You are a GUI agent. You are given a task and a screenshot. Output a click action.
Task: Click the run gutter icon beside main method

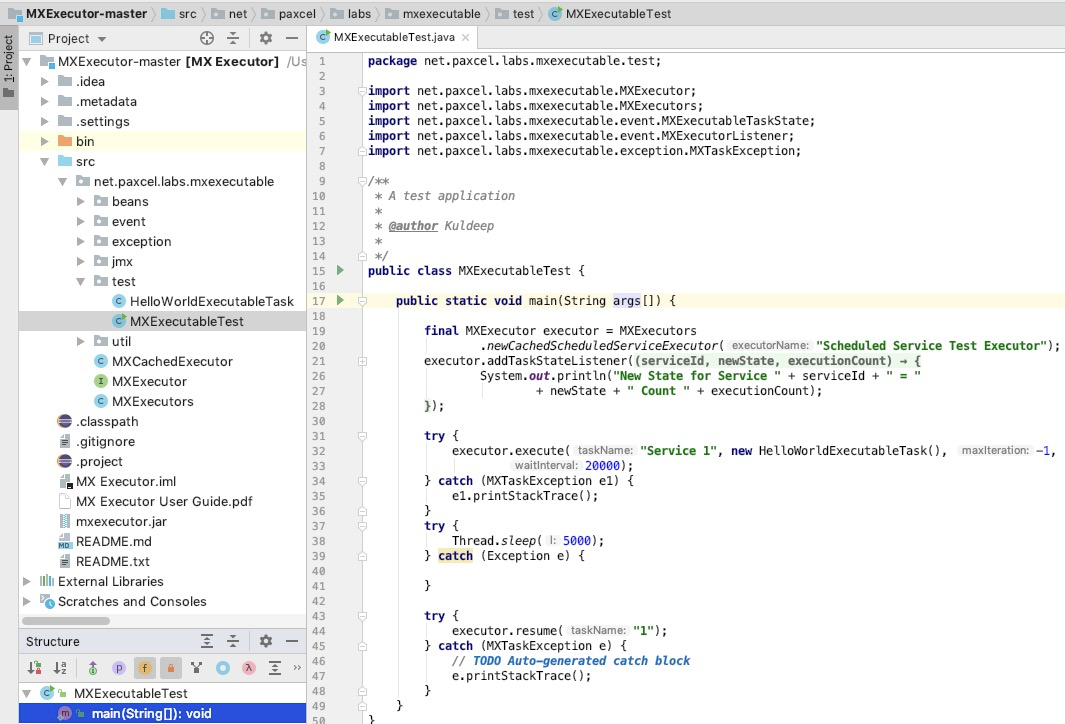[340, 300]
